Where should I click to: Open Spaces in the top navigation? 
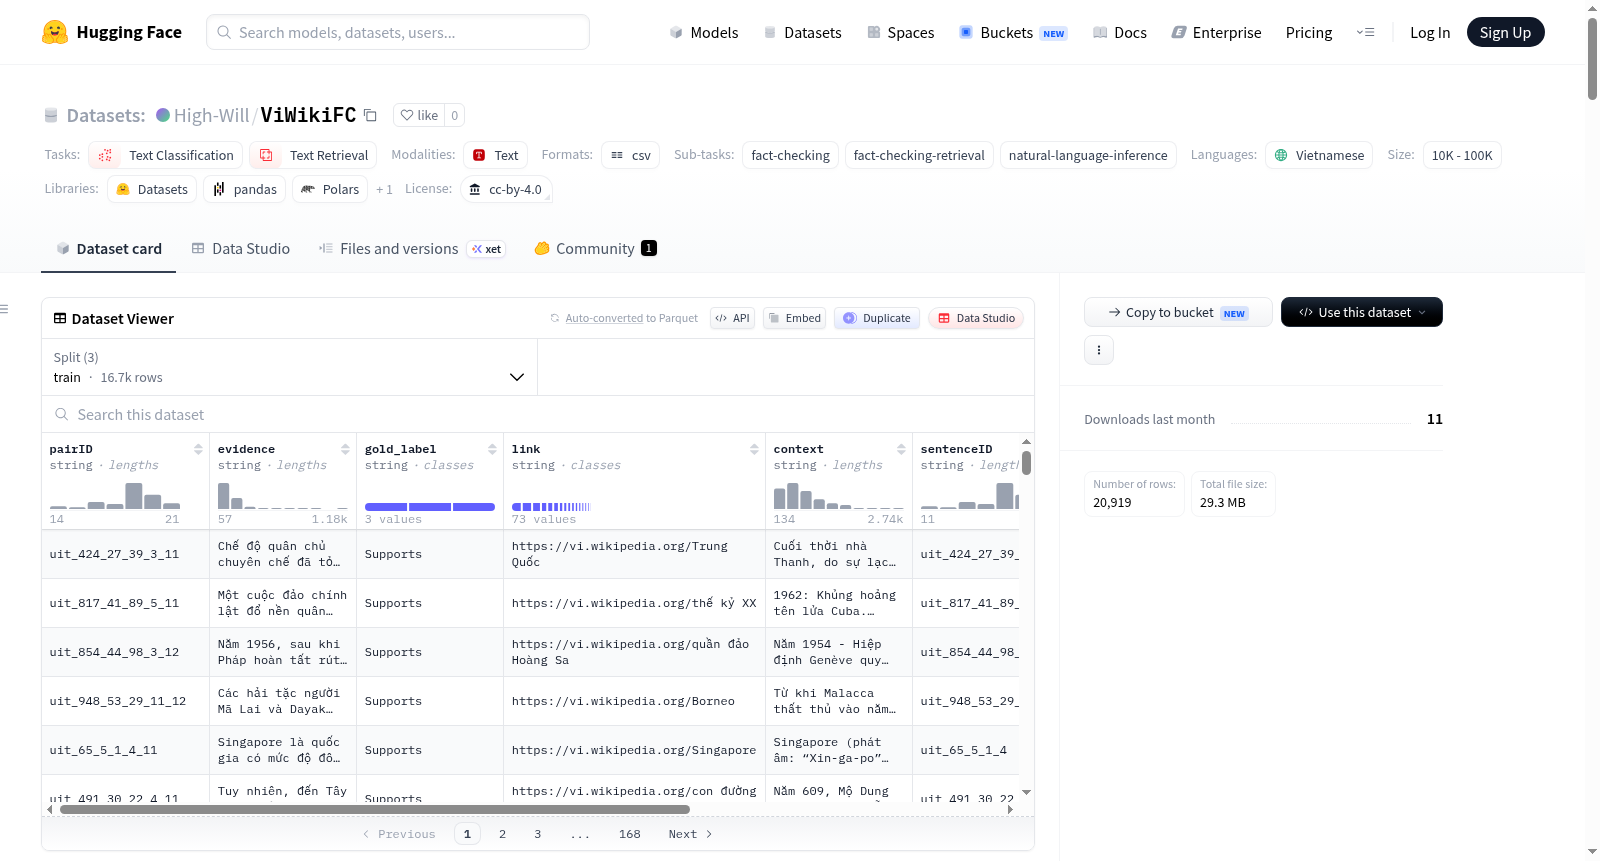pyautogui.click(x=901, y=32)
